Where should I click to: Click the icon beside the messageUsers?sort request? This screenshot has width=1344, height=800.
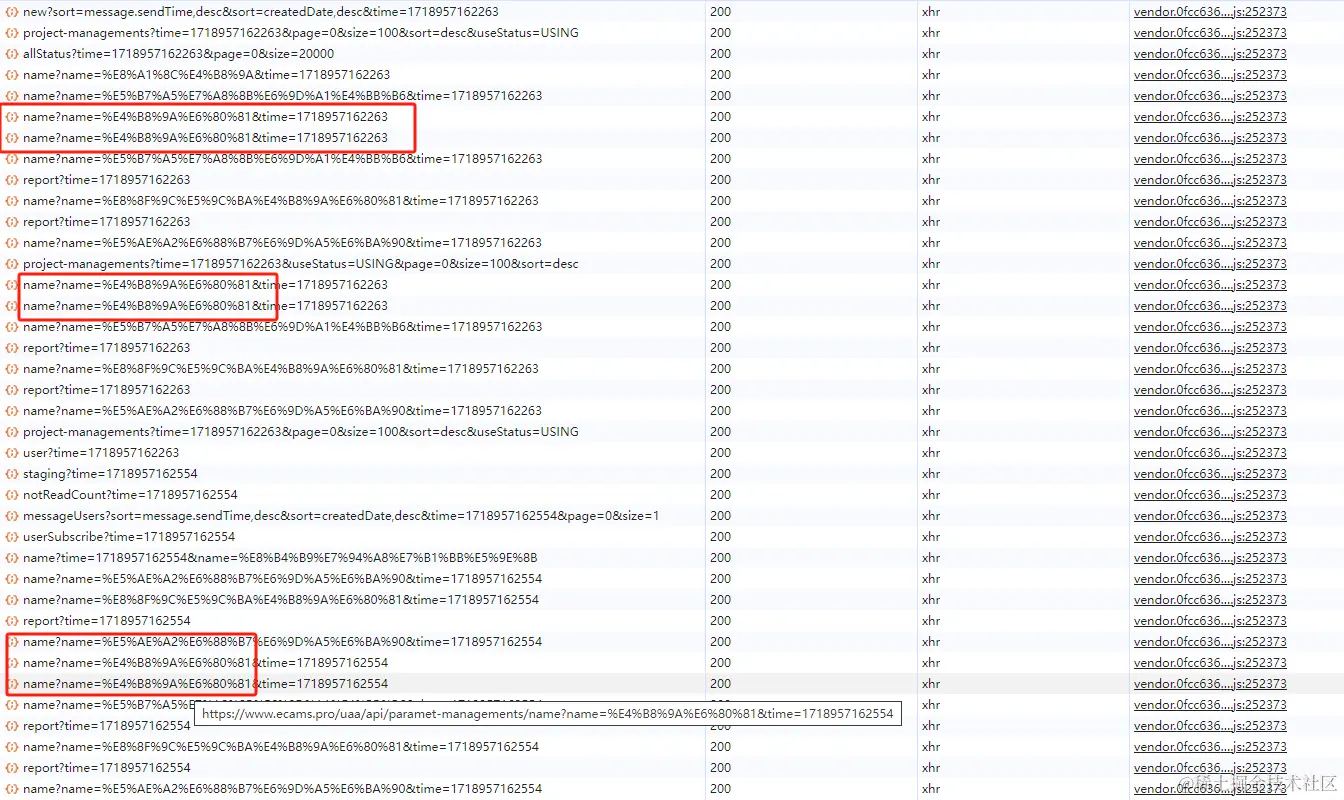pos(12,516)
